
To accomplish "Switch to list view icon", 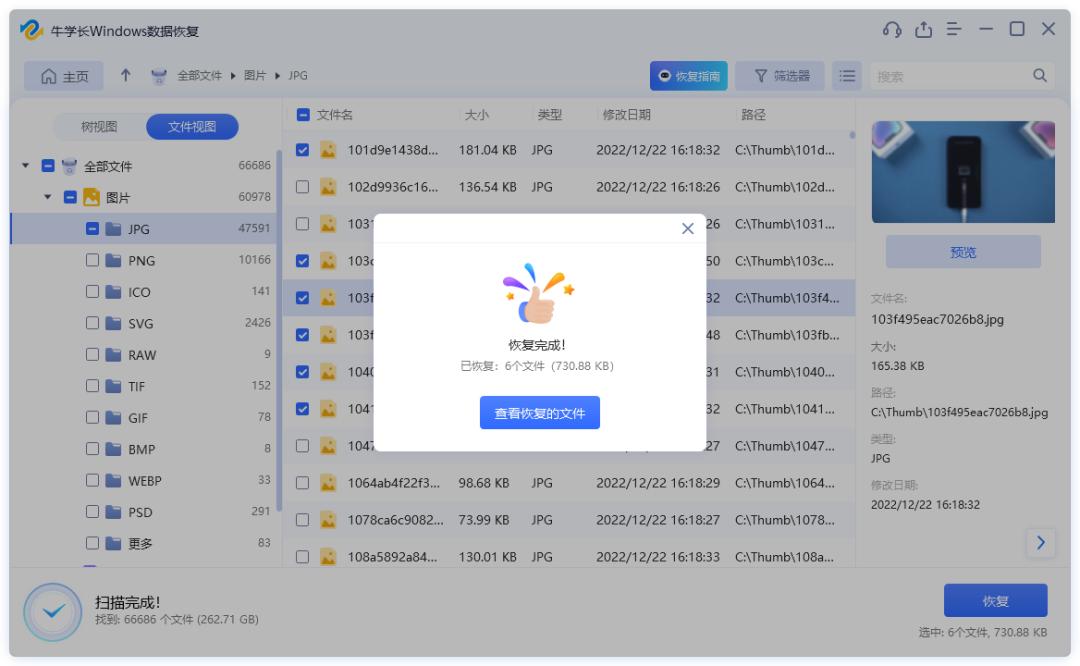I will point(847,76).
